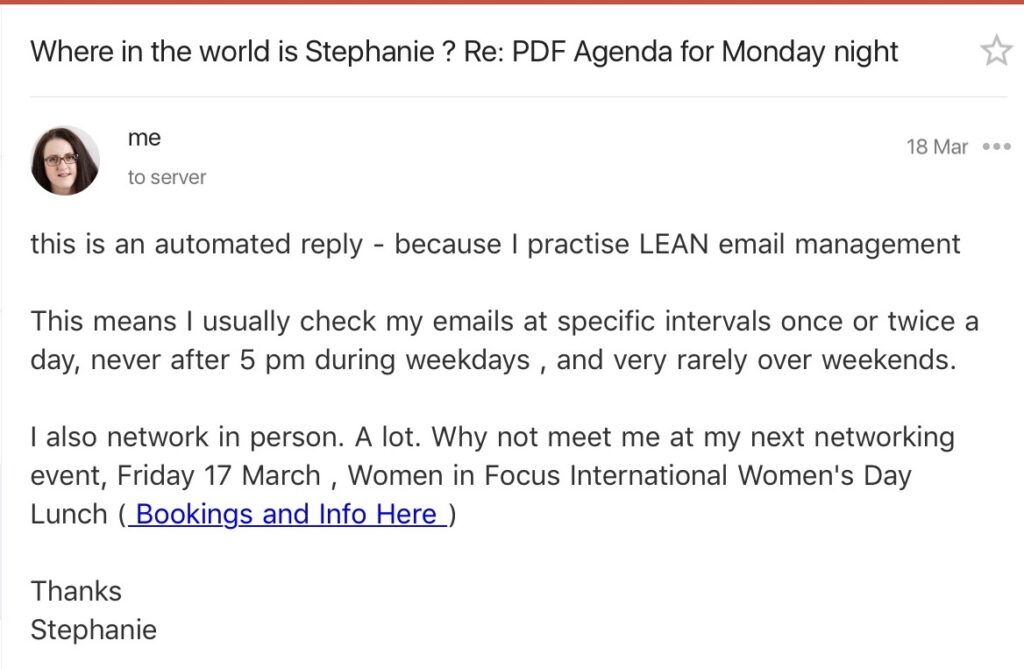The width and height of the screenshot is (1024, 669).
Task: Expand the "to server" recipient details
Action: pyautogui.click(x=166, y=177)
